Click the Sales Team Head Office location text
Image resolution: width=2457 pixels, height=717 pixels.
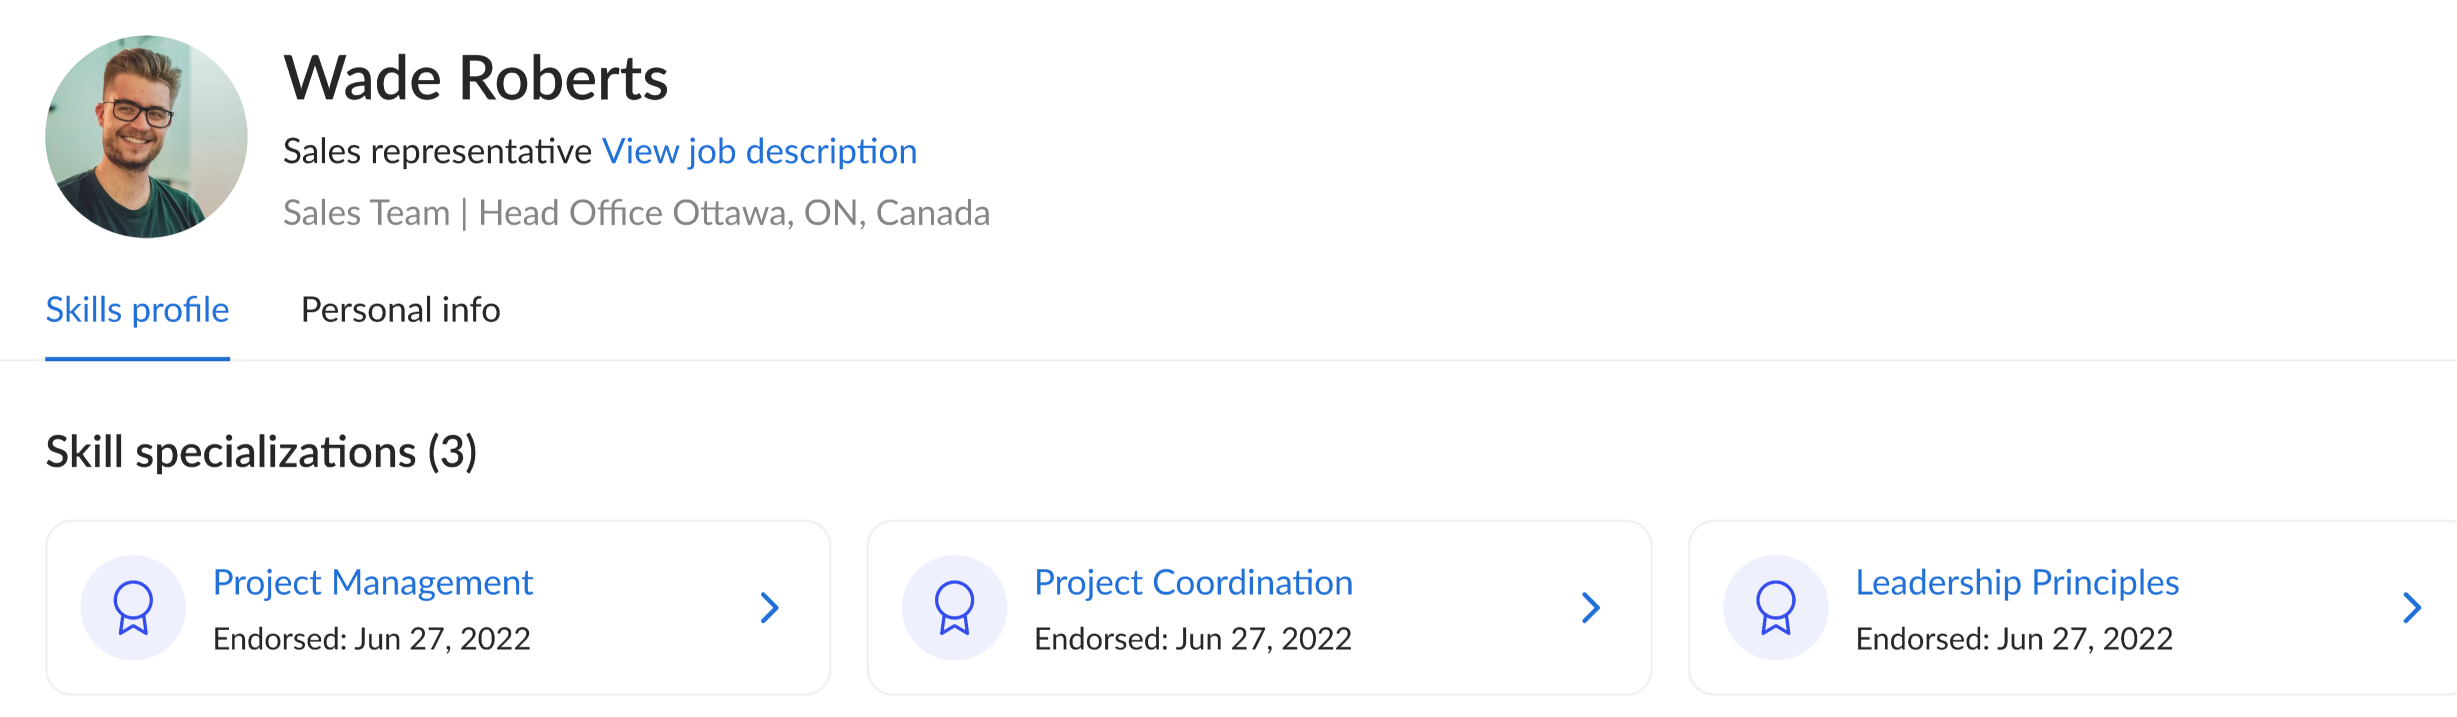(637, 213)
